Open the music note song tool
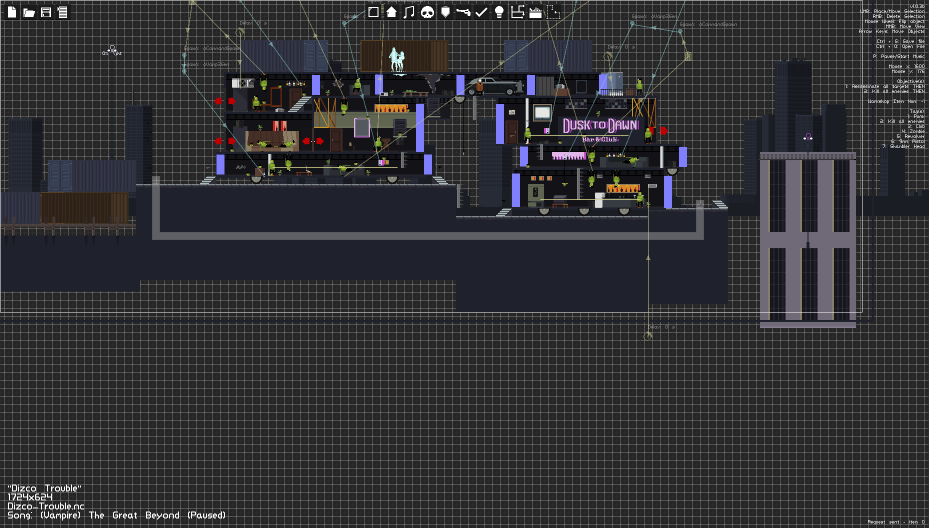Screen dimensions: 929x528 409,12
